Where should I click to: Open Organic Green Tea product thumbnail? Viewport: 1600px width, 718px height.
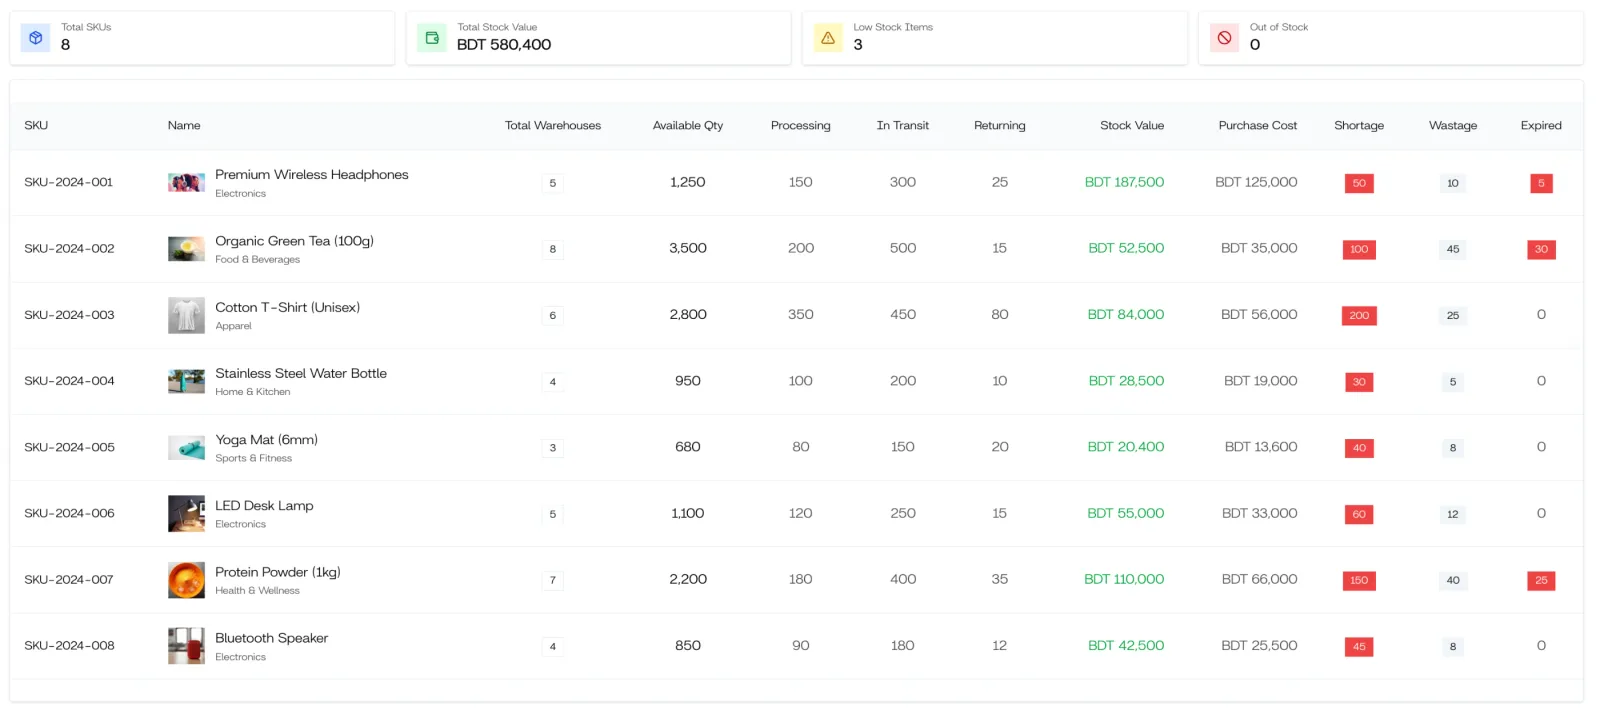point(186,249)
